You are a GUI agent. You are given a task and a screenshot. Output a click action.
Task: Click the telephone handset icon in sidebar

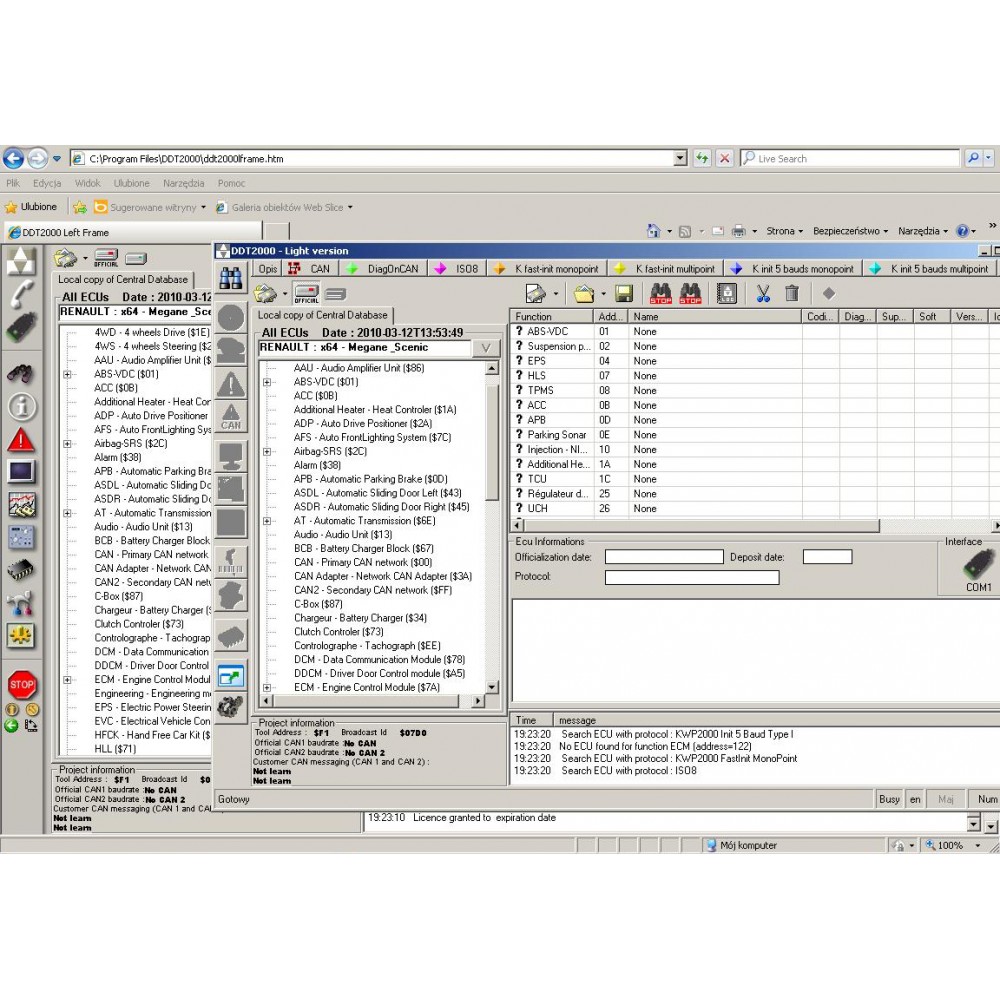point(21,295)
